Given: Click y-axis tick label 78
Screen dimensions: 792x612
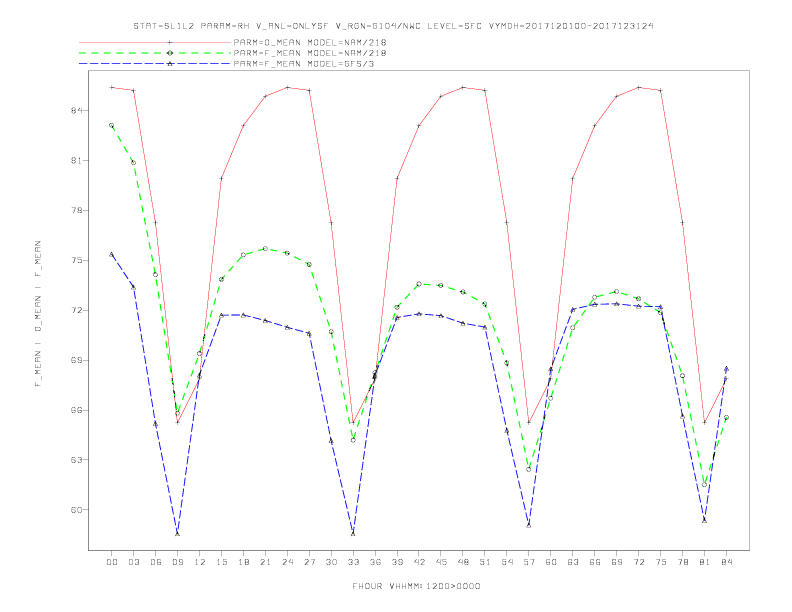Looking at the screenshot, I should pyautogui.click(x=76, y=211).
